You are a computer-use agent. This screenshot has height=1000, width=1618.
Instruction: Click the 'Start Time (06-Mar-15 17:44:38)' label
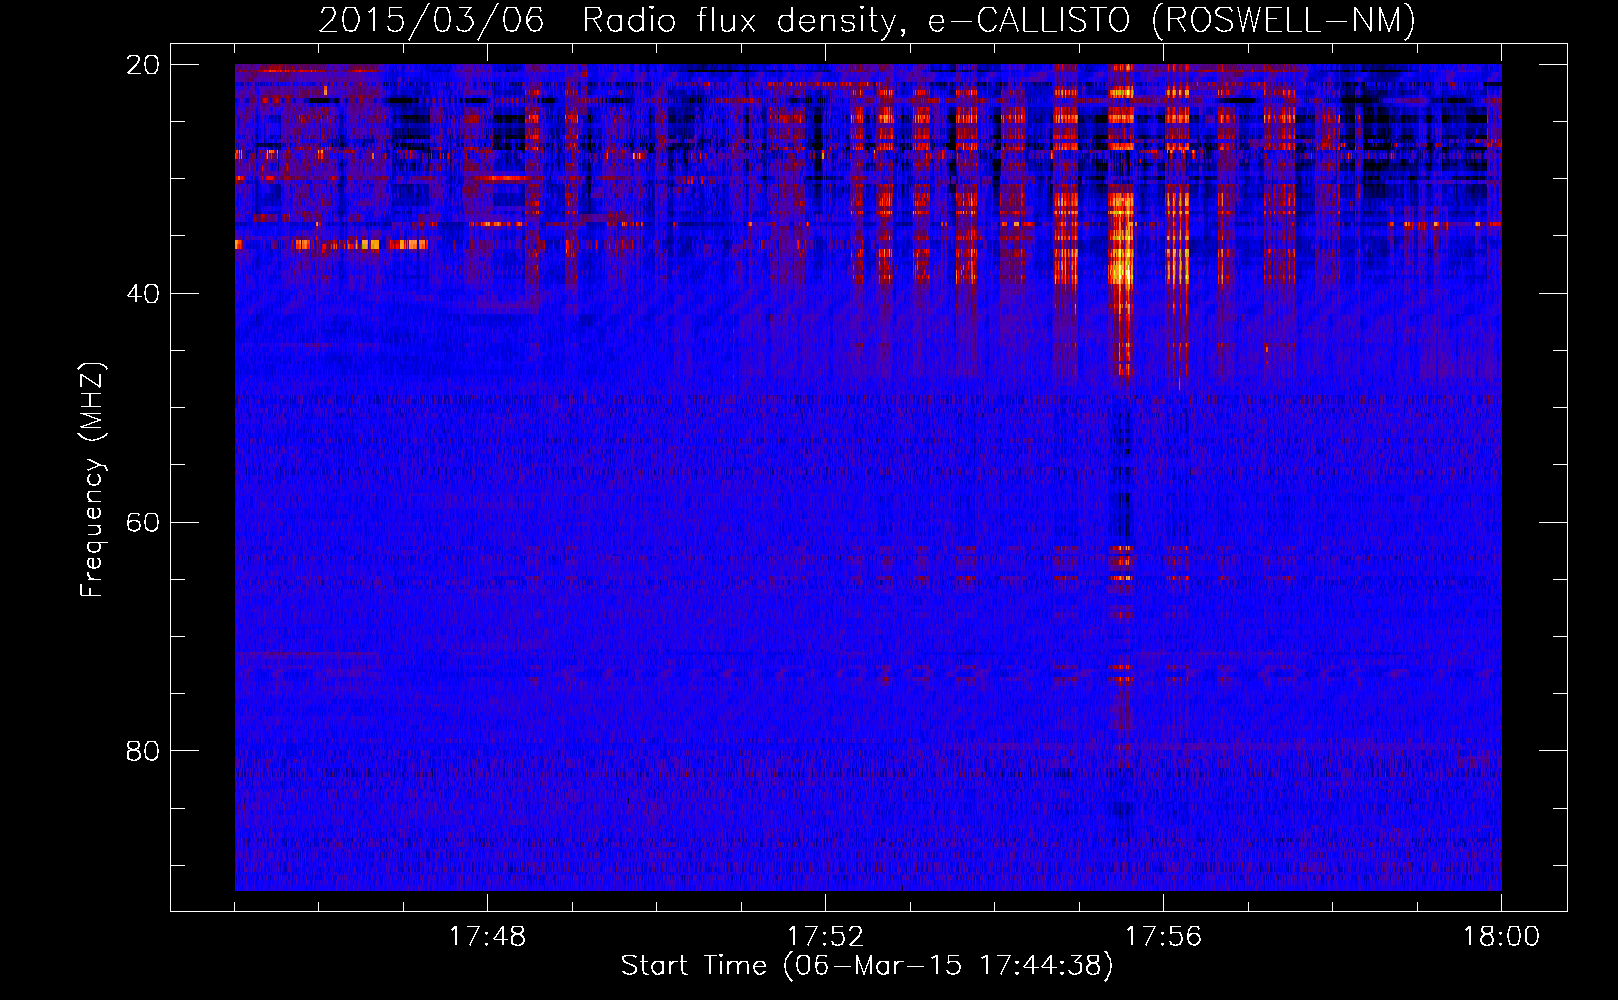pyautogui.click(x=867, y=966)
